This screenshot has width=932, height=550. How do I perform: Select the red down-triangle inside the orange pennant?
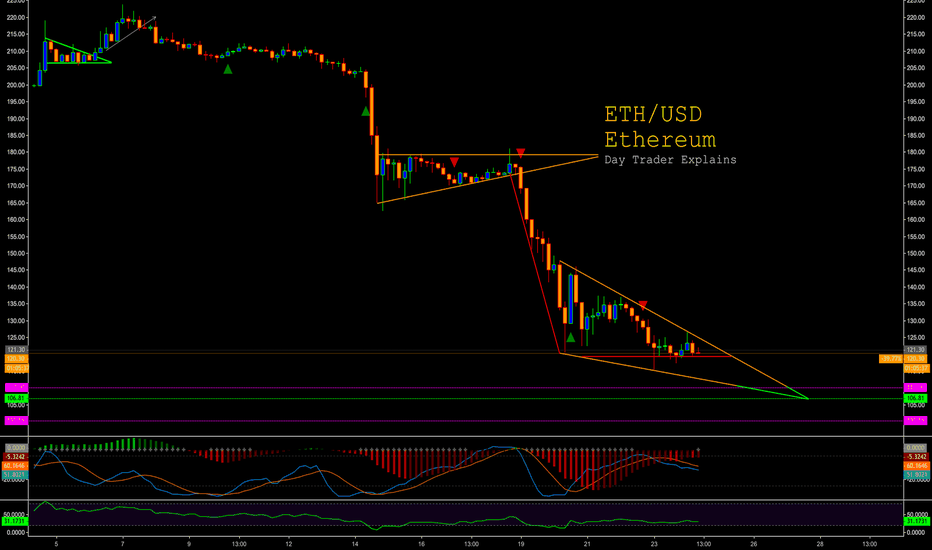pyautogui.click(x=454, y=162)
